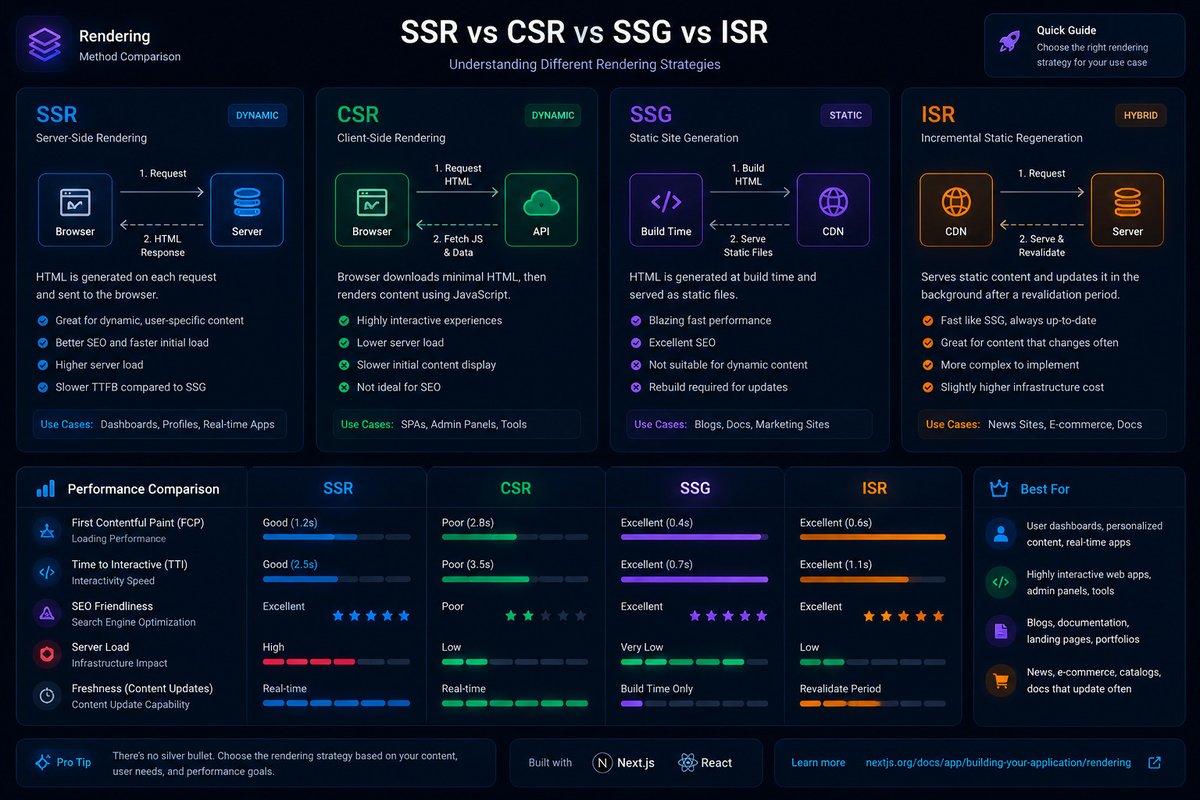Click the blogs documentation file icon
Image resolution: width=1200 pixels, height=800 pixels.
[1000, 630]
